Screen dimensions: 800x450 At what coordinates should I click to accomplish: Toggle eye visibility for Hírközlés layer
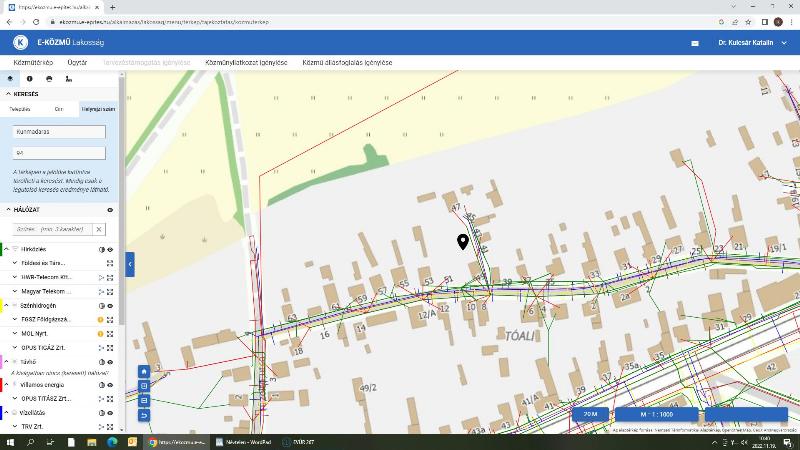point(110,249)
